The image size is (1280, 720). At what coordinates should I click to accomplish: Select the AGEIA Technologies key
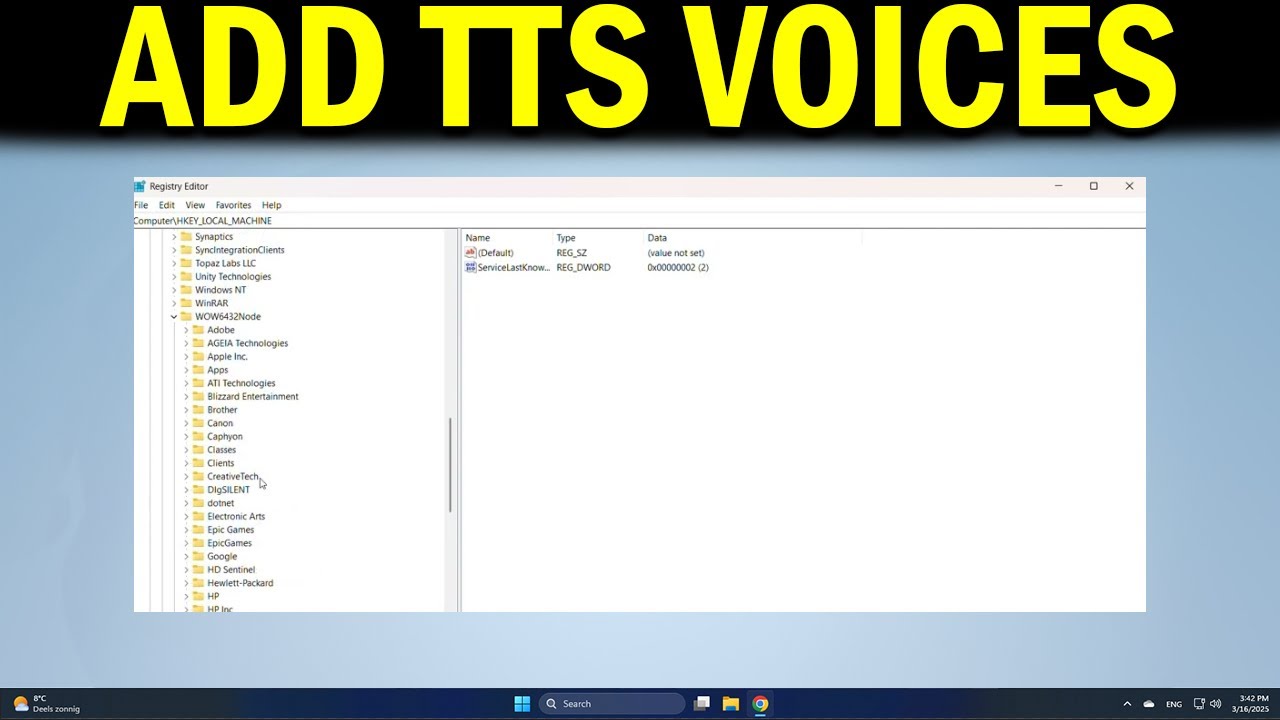(x=247, y=343)
